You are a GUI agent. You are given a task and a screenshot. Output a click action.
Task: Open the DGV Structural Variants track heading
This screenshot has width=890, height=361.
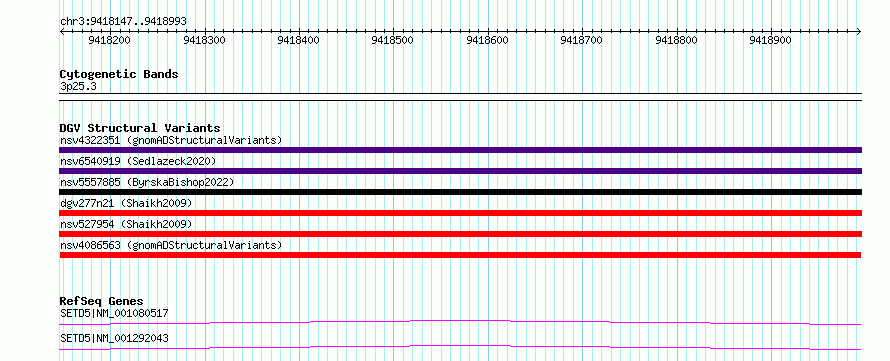click(140, 128)
